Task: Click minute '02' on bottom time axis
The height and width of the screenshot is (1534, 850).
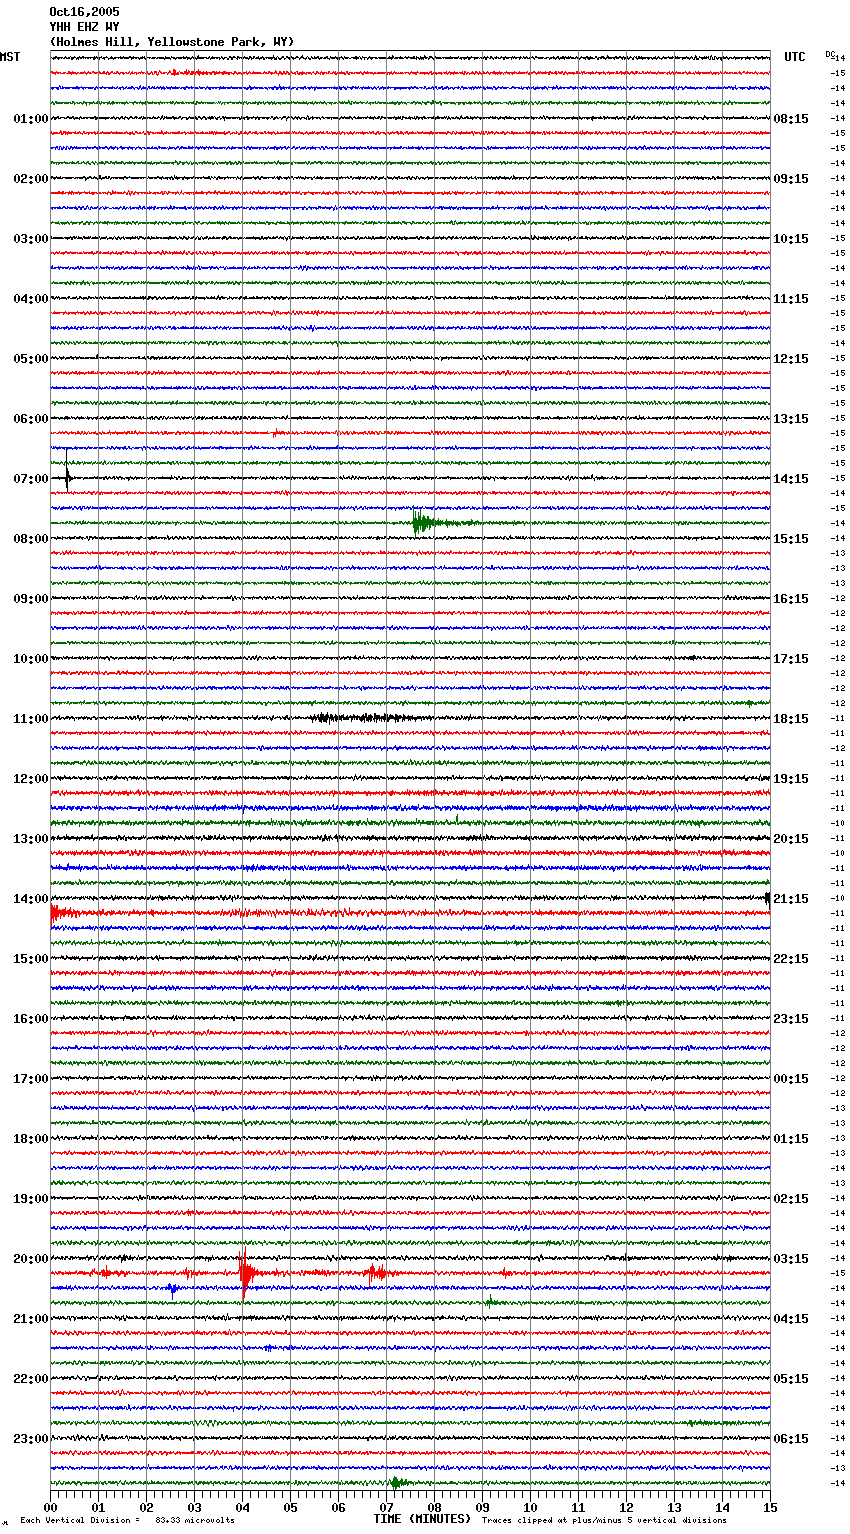Action: point(146,1507)
